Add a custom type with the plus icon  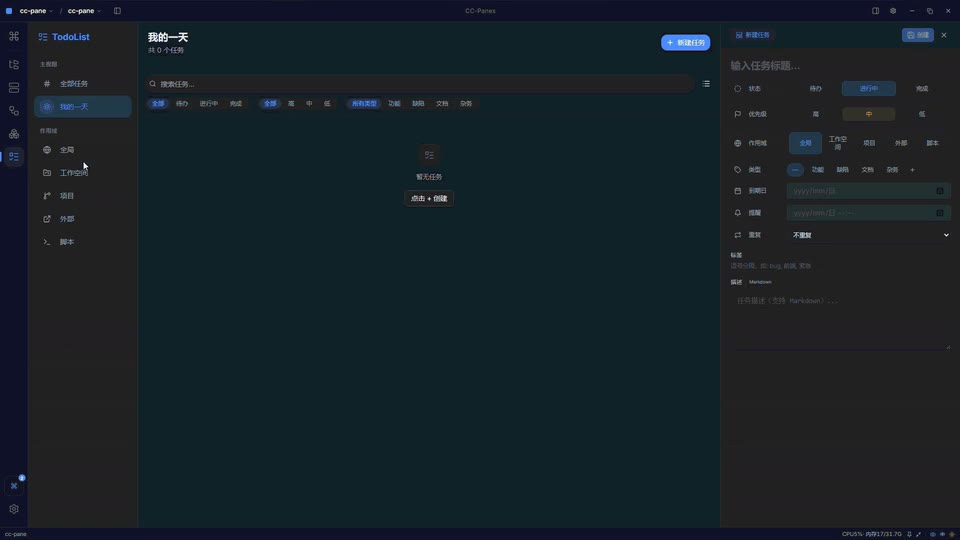[x=912, y=170]
